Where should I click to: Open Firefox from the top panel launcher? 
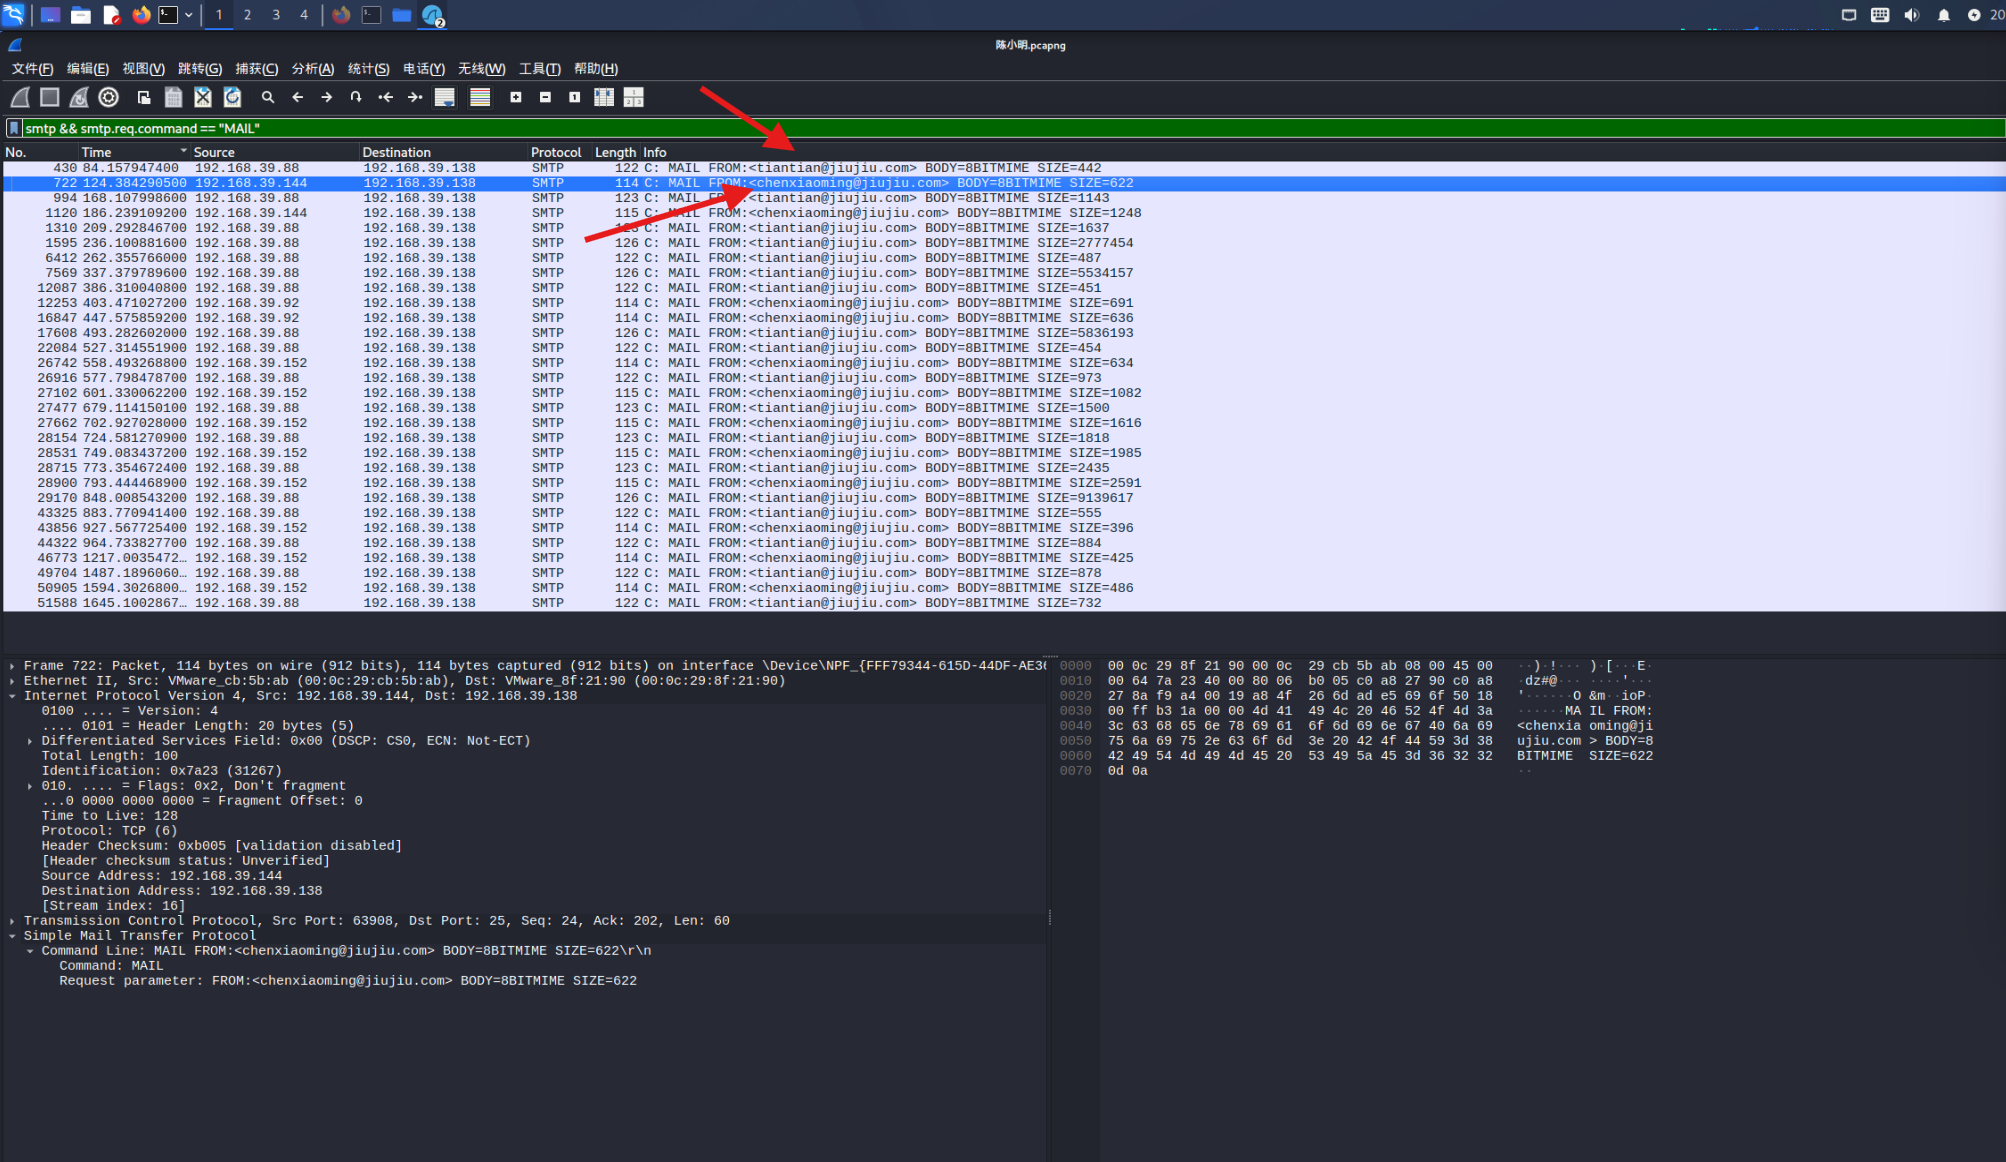click(x=141, y=15)
